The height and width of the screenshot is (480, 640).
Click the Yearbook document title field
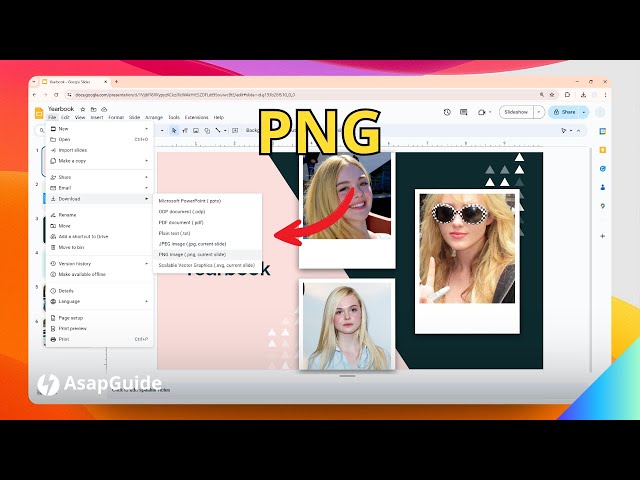pyautogui.click(x=61, y=109)
